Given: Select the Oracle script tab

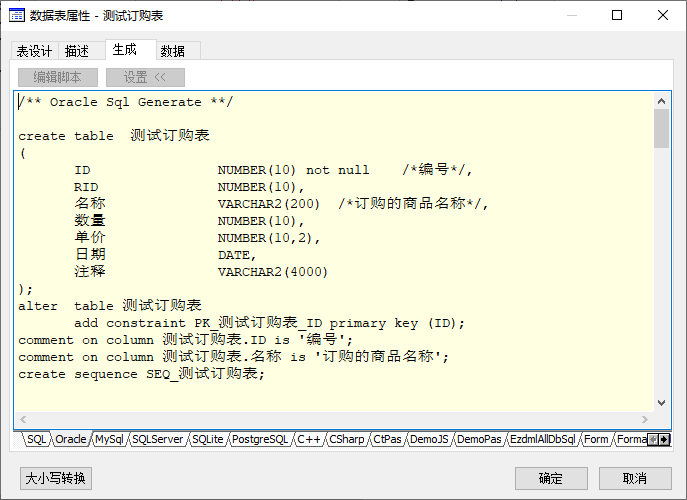Looking at the screenshot, I should (71, 439).
